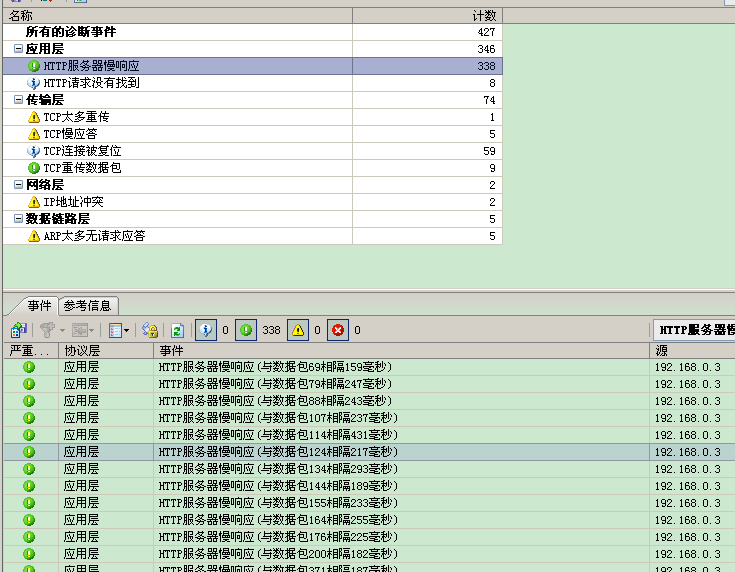Click info icon beside TCP连接被复位
This screenshot has width=735, height=572.
coord(34,151)
